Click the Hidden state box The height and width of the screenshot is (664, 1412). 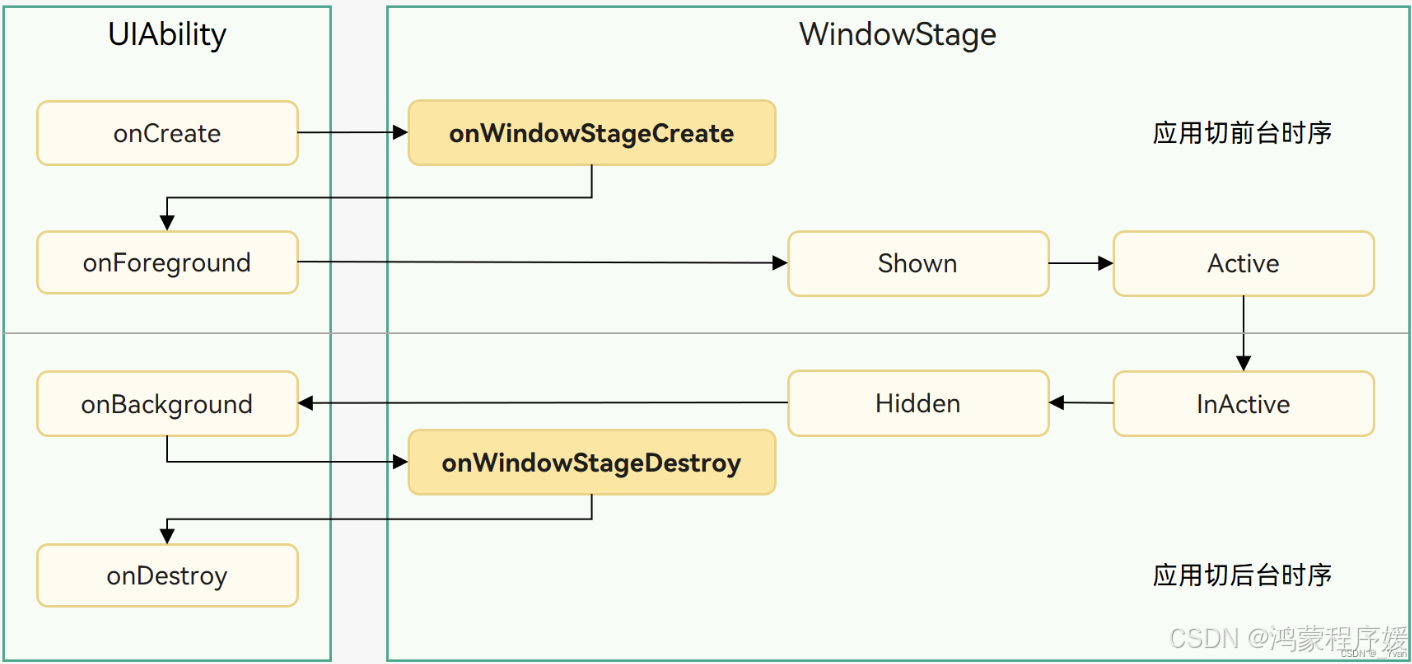(918, 403)
